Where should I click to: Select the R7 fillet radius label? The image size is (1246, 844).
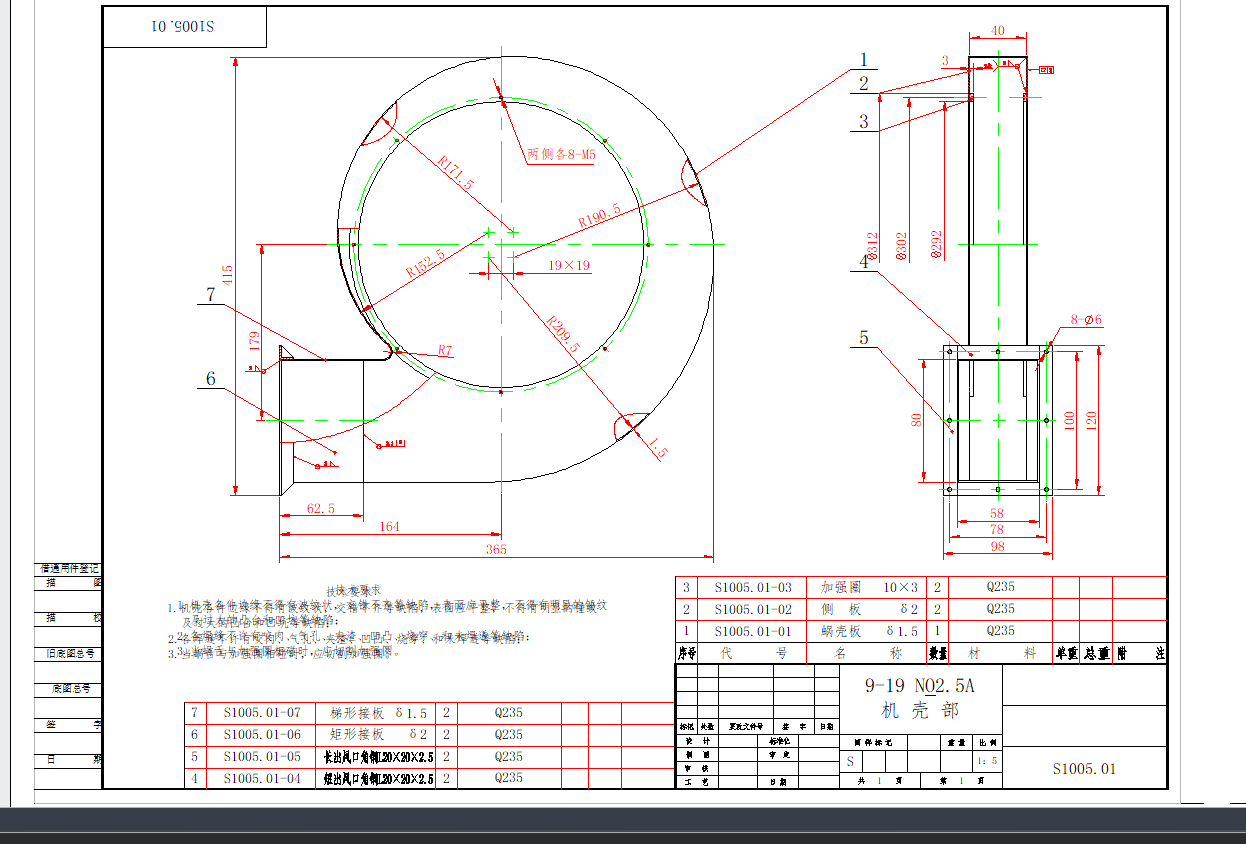[445, 351]
